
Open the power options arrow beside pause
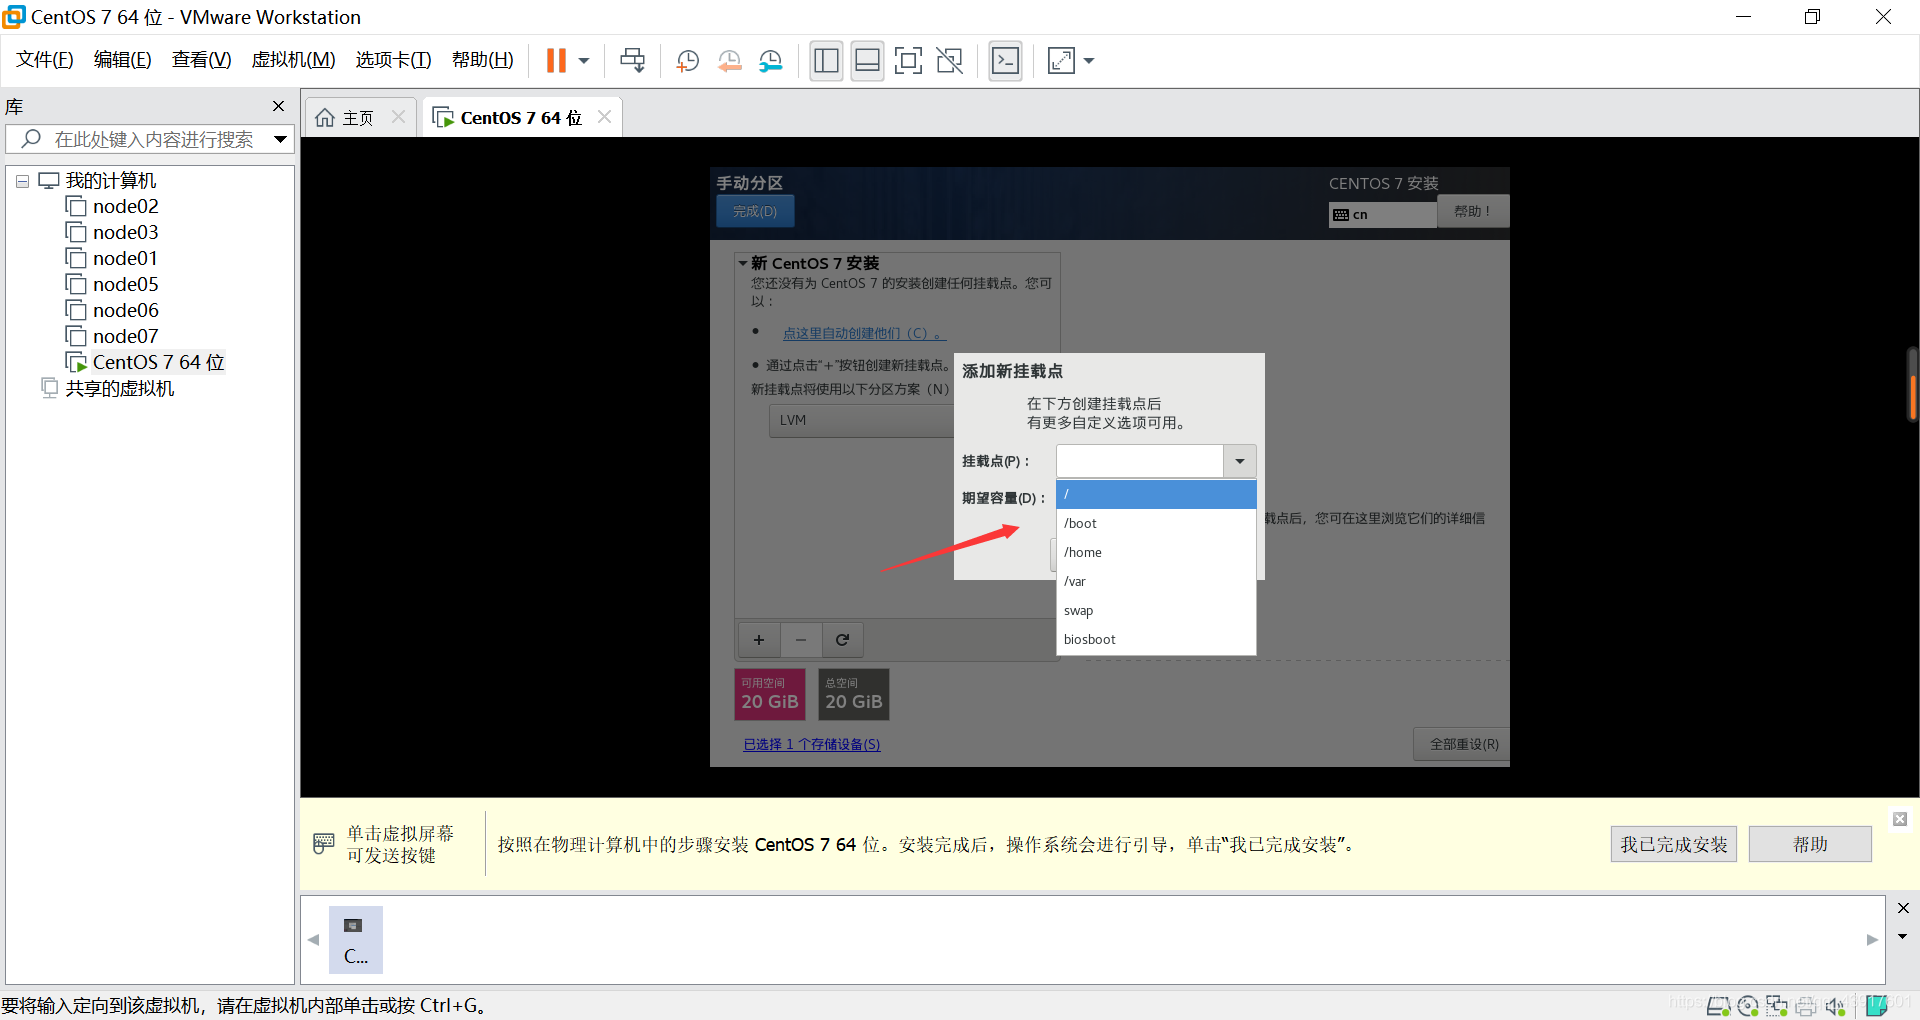click(584, 61)
